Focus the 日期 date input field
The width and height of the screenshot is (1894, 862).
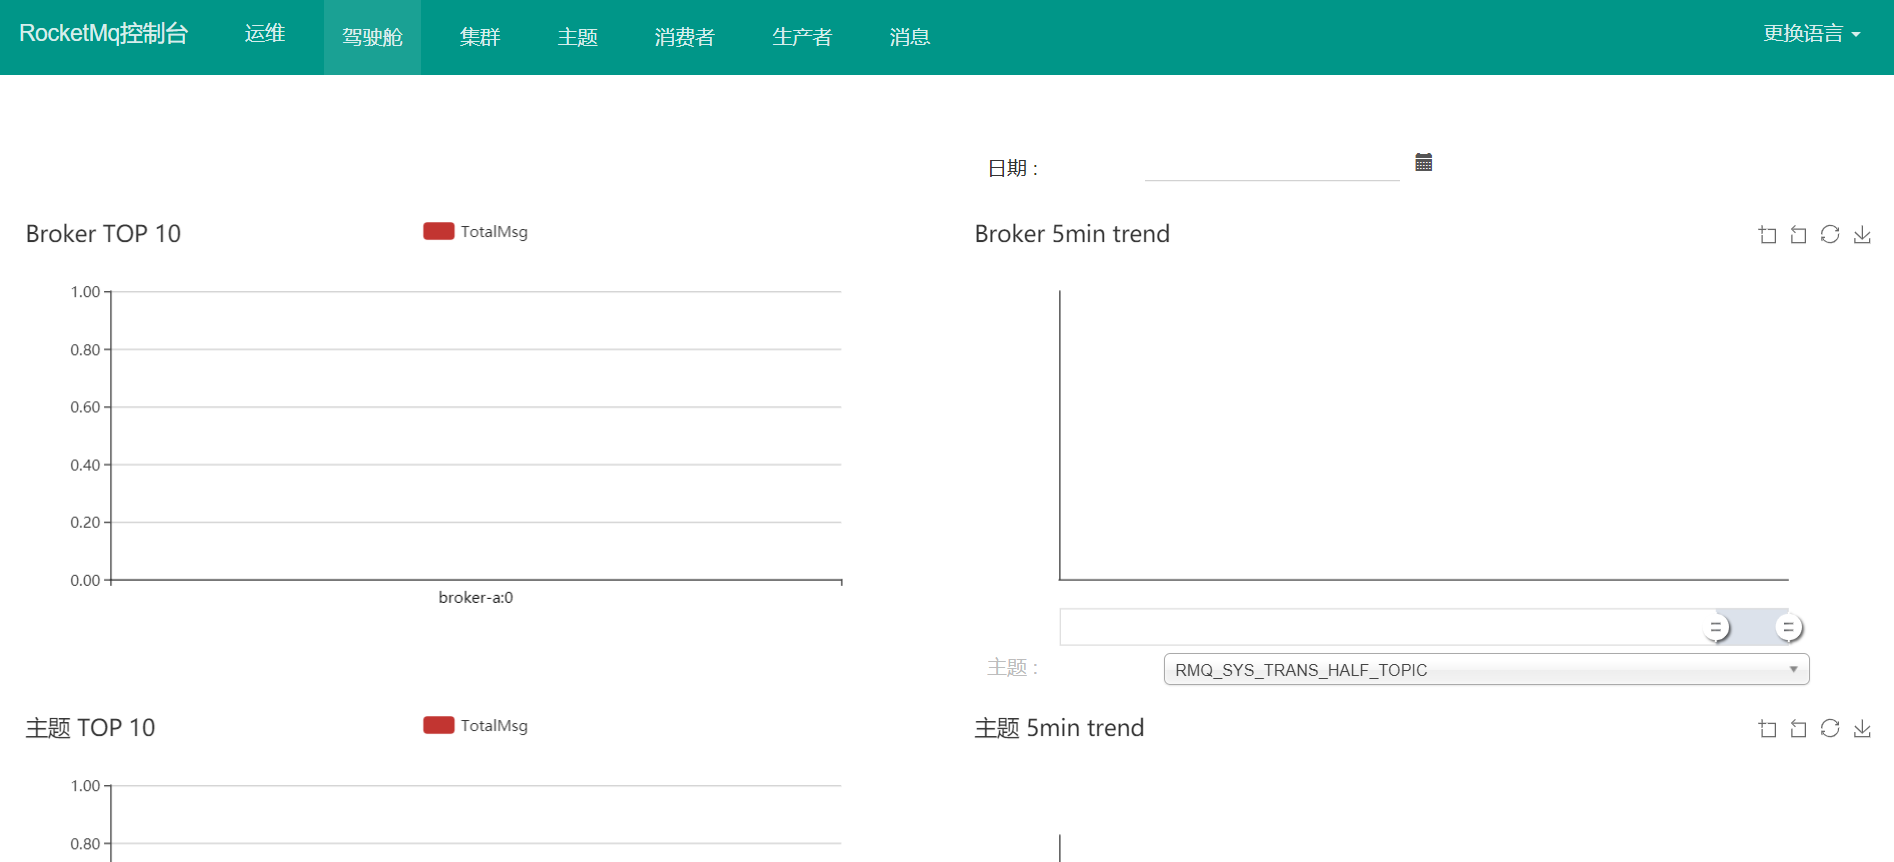[x=1272, y=165]
